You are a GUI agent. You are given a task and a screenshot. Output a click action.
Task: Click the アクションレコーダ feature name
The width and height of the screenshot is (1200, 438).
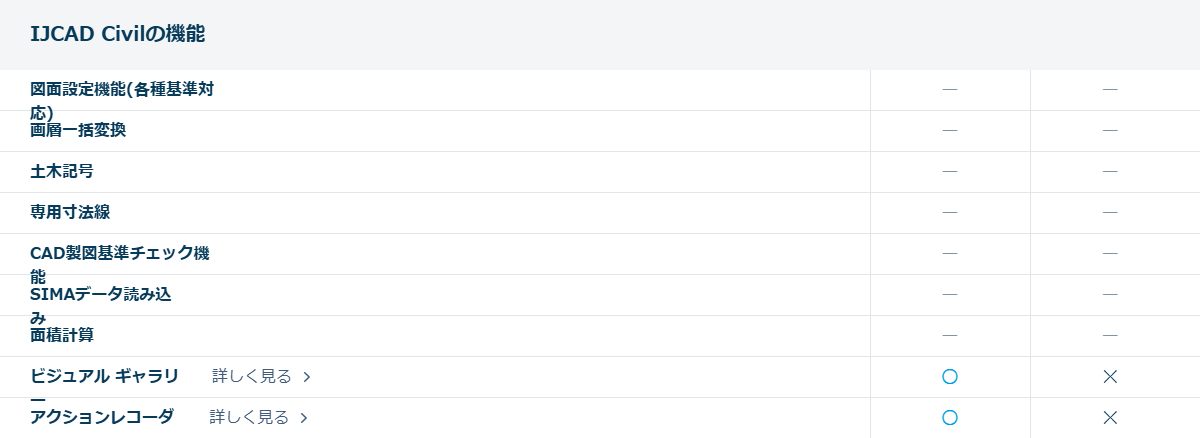pos(102,417)
